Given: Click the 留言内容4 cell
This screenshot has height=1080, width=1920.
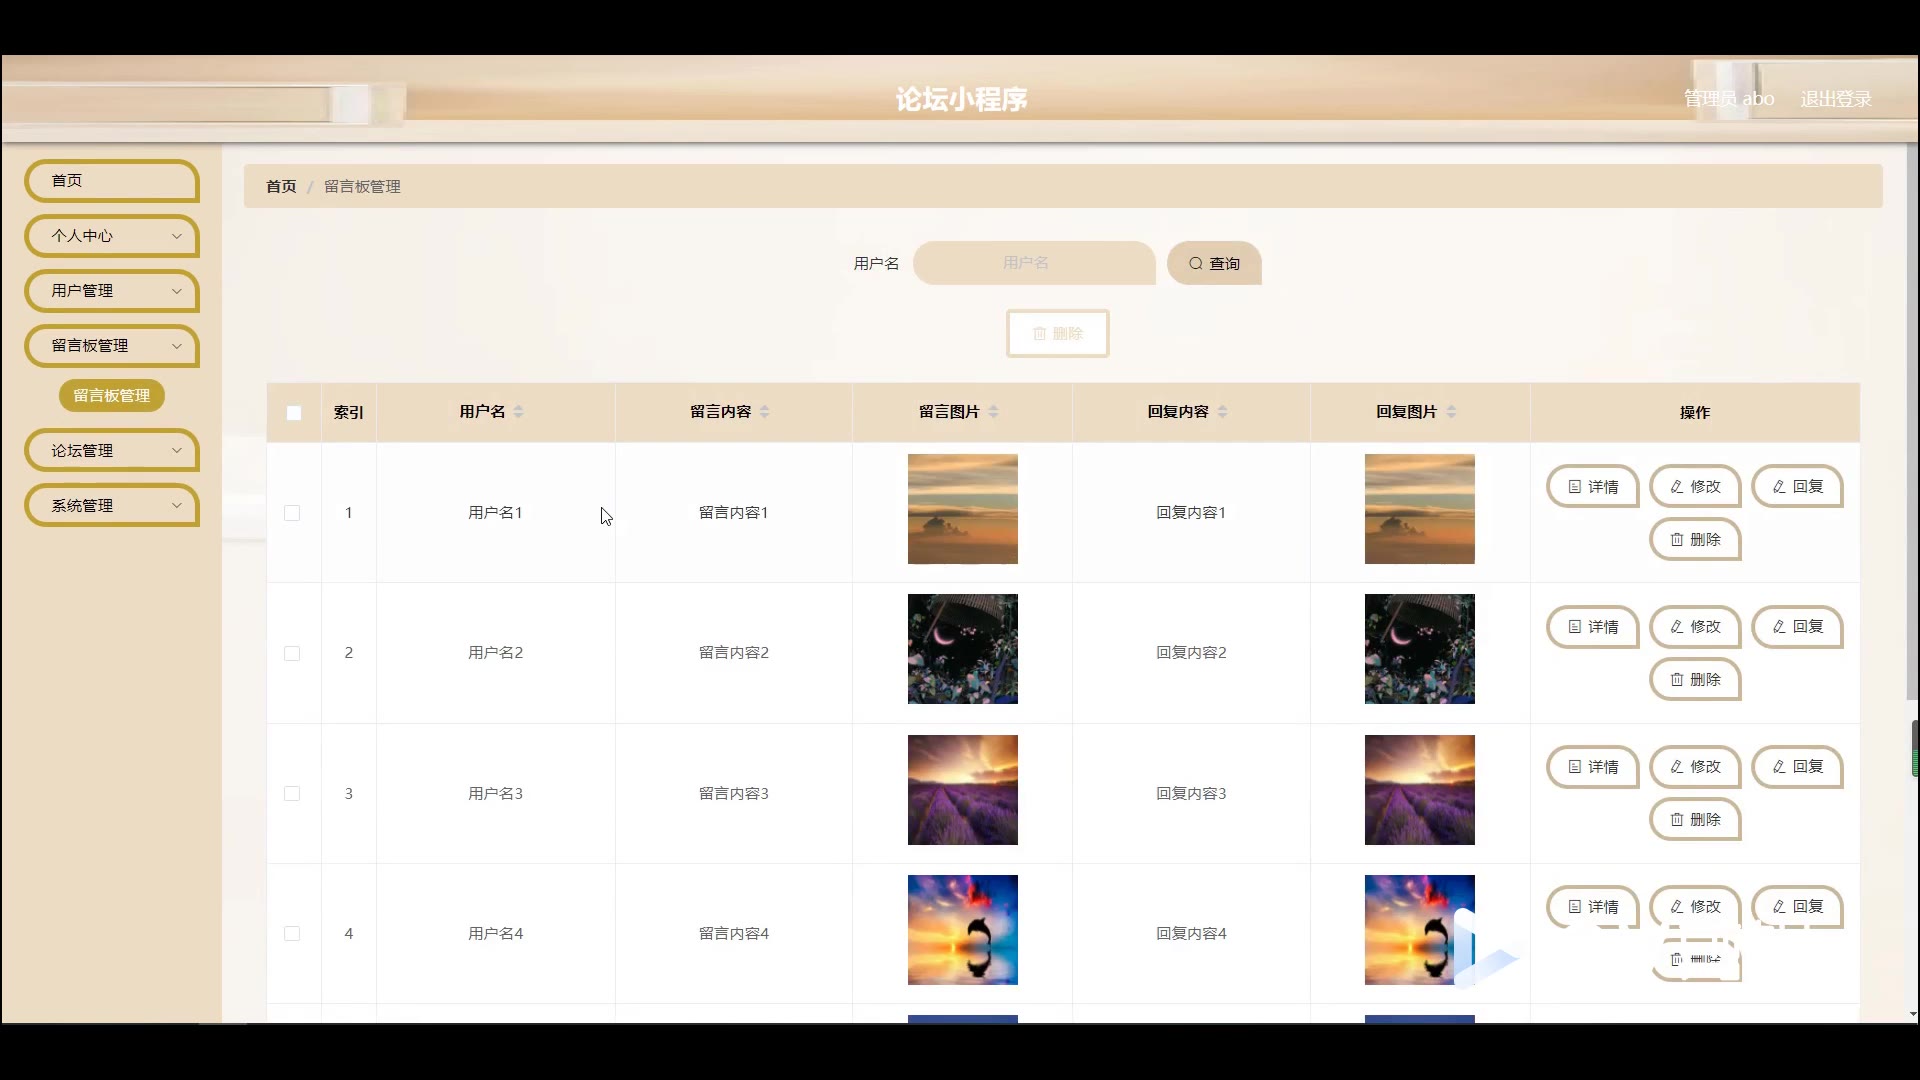Looking at the screenshot, I should click(733, 934).
